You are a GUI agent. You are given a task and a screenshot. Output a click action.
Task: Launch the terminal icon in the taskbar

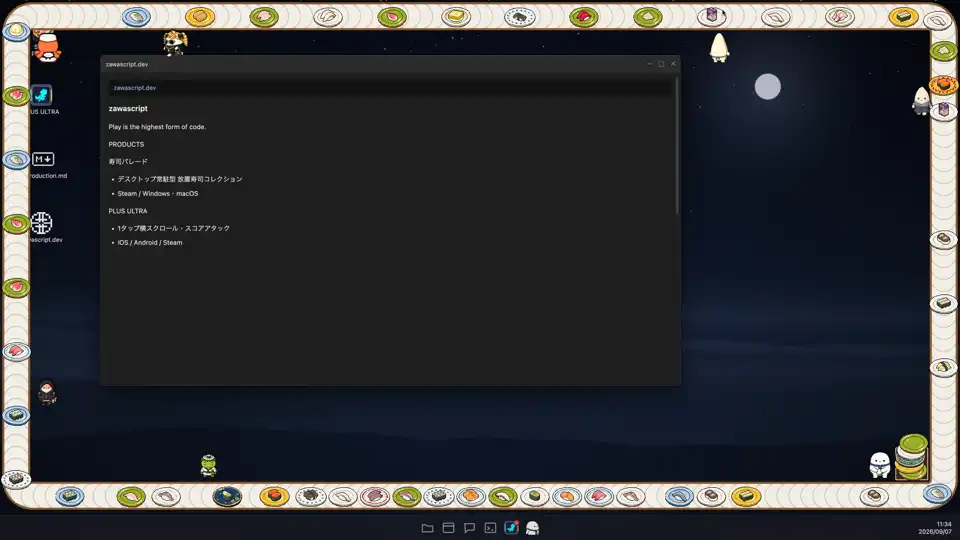click(490, 528)
